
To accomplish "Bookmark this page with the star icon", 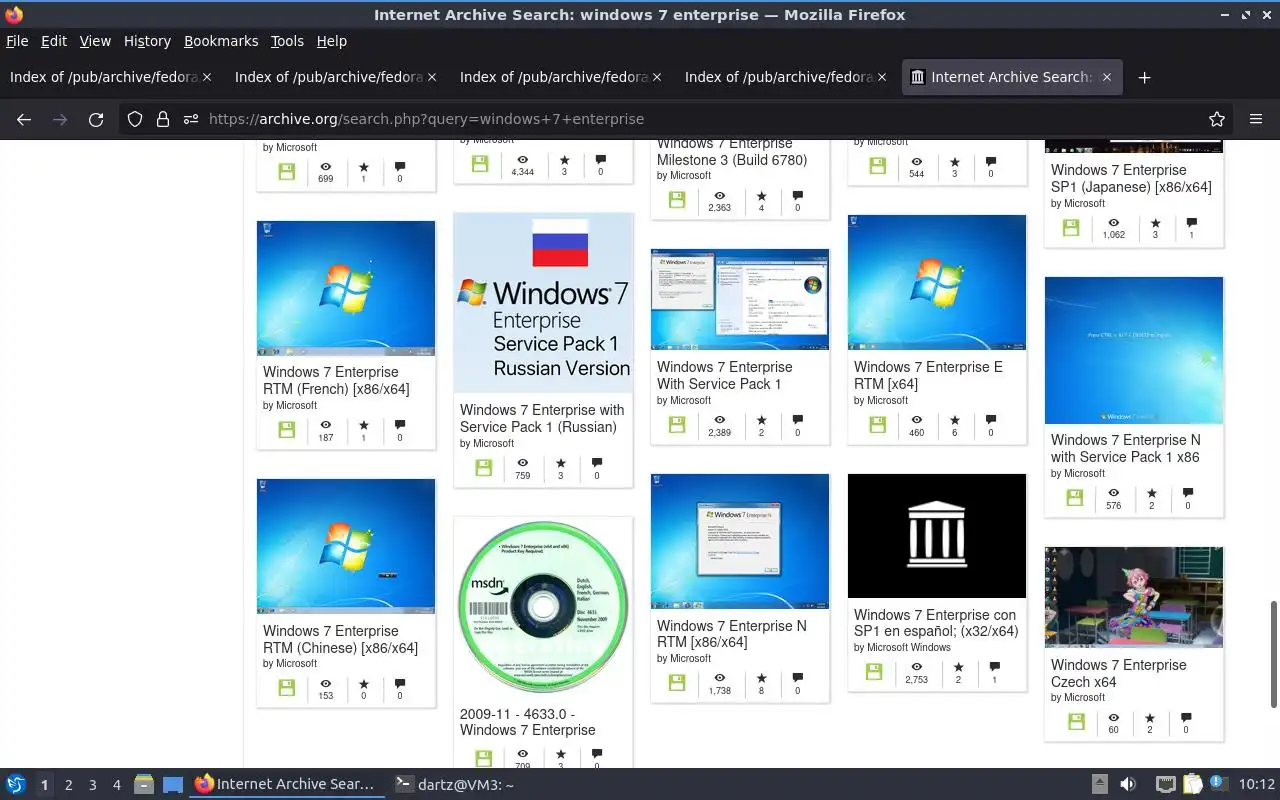I will click(x=1217, y=119).
